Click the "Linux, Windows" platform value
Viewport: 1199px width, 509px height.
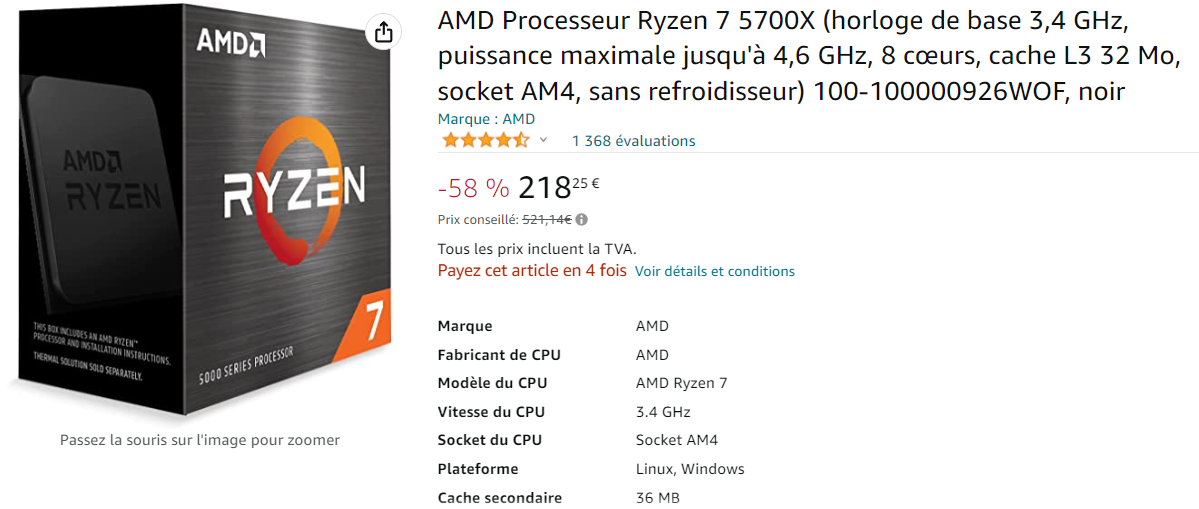pyautogui.click(x=690, y=469)
